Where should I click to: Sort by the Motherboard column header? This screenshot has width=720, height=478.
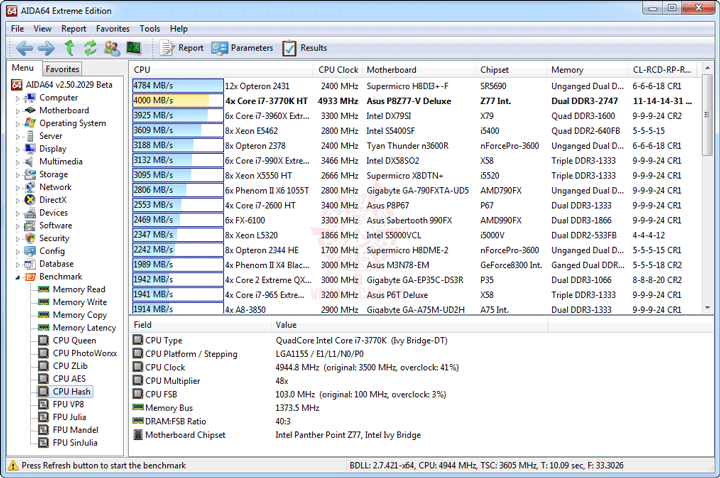pyautogui.click(x=419, y=70)
